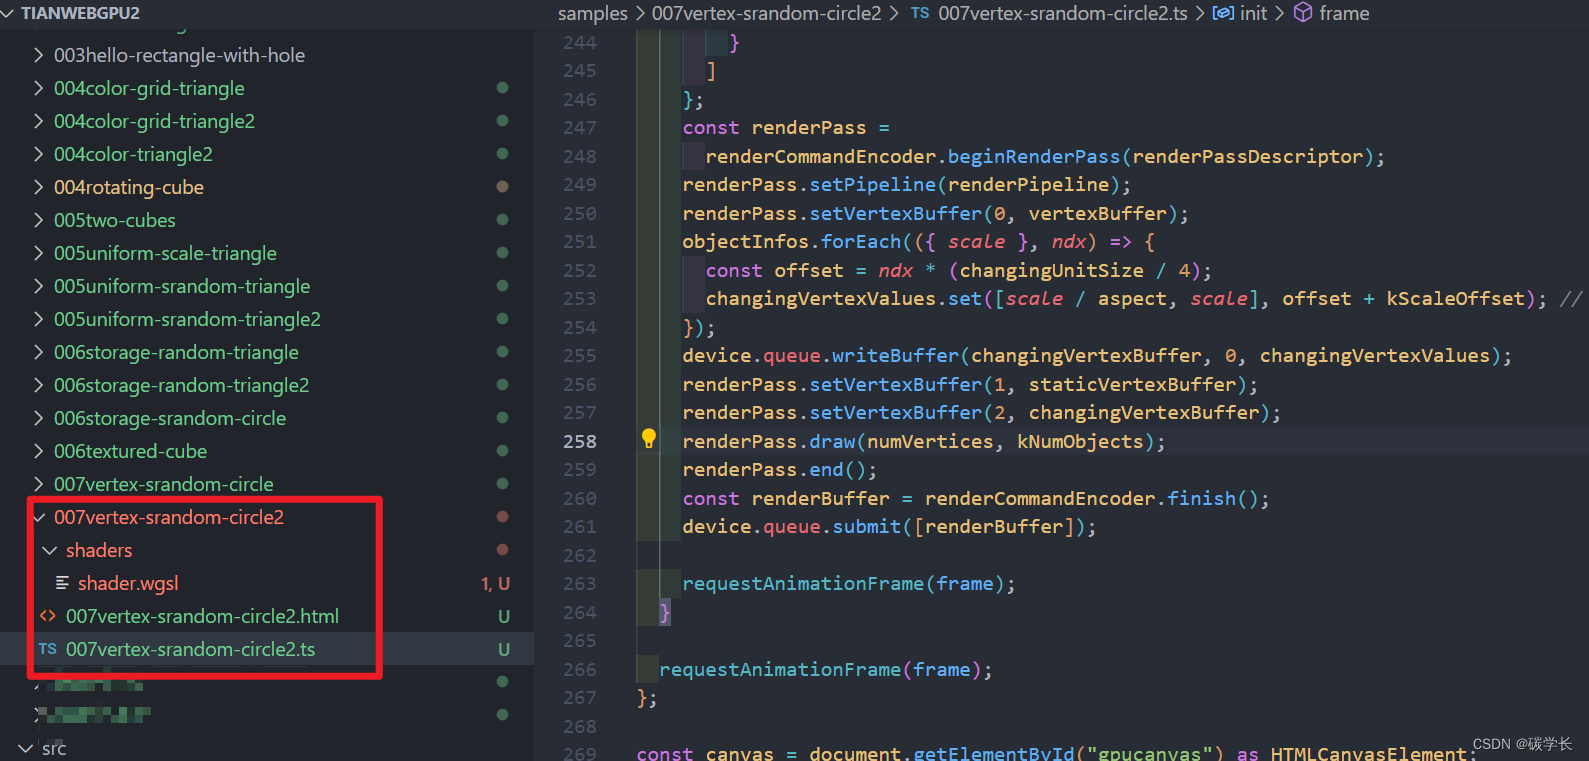Click changingUnitSize on line 270
The height and width of the screenshot is (761, 1589).
pos(1052,271)
